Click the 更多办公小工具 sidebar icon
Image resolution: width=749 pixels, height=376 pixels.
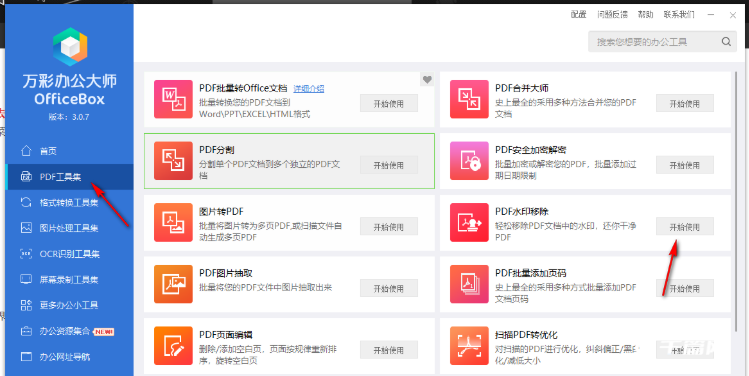(26, 305)
